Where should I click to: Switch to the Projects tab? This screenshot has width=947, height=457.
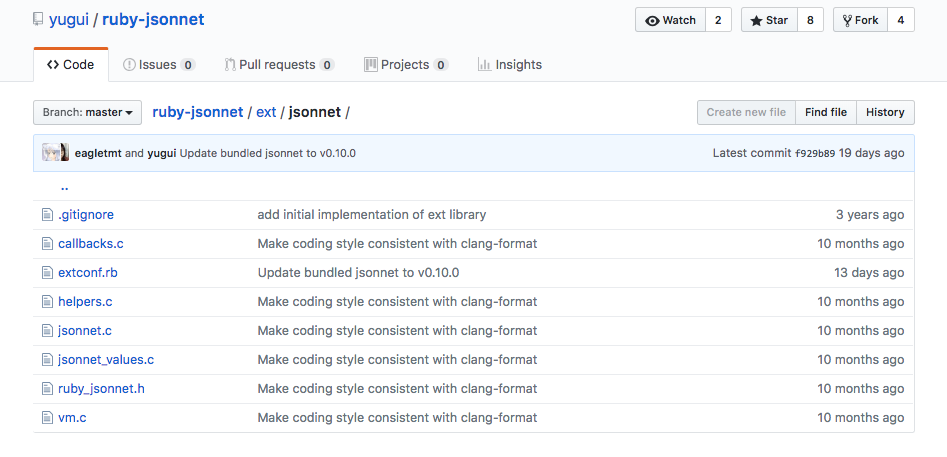coord(406,65)
